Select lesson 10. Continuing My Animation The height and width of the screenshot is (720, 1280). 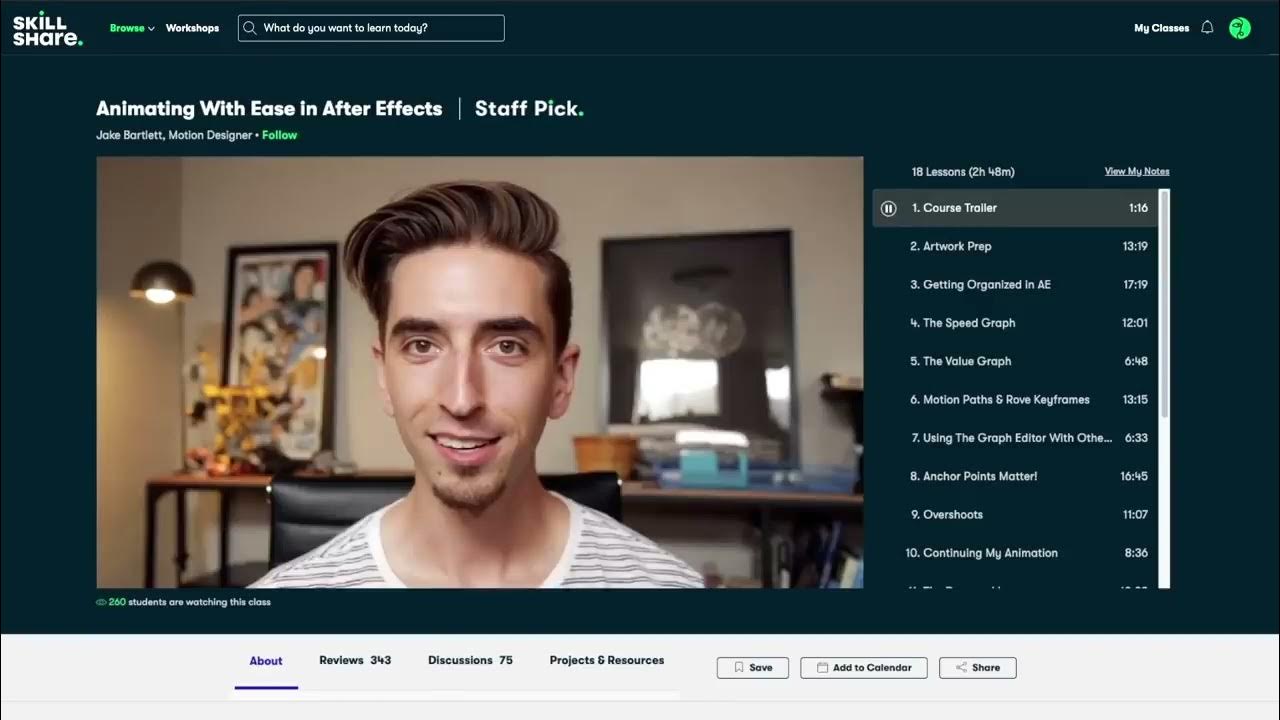1015,553
